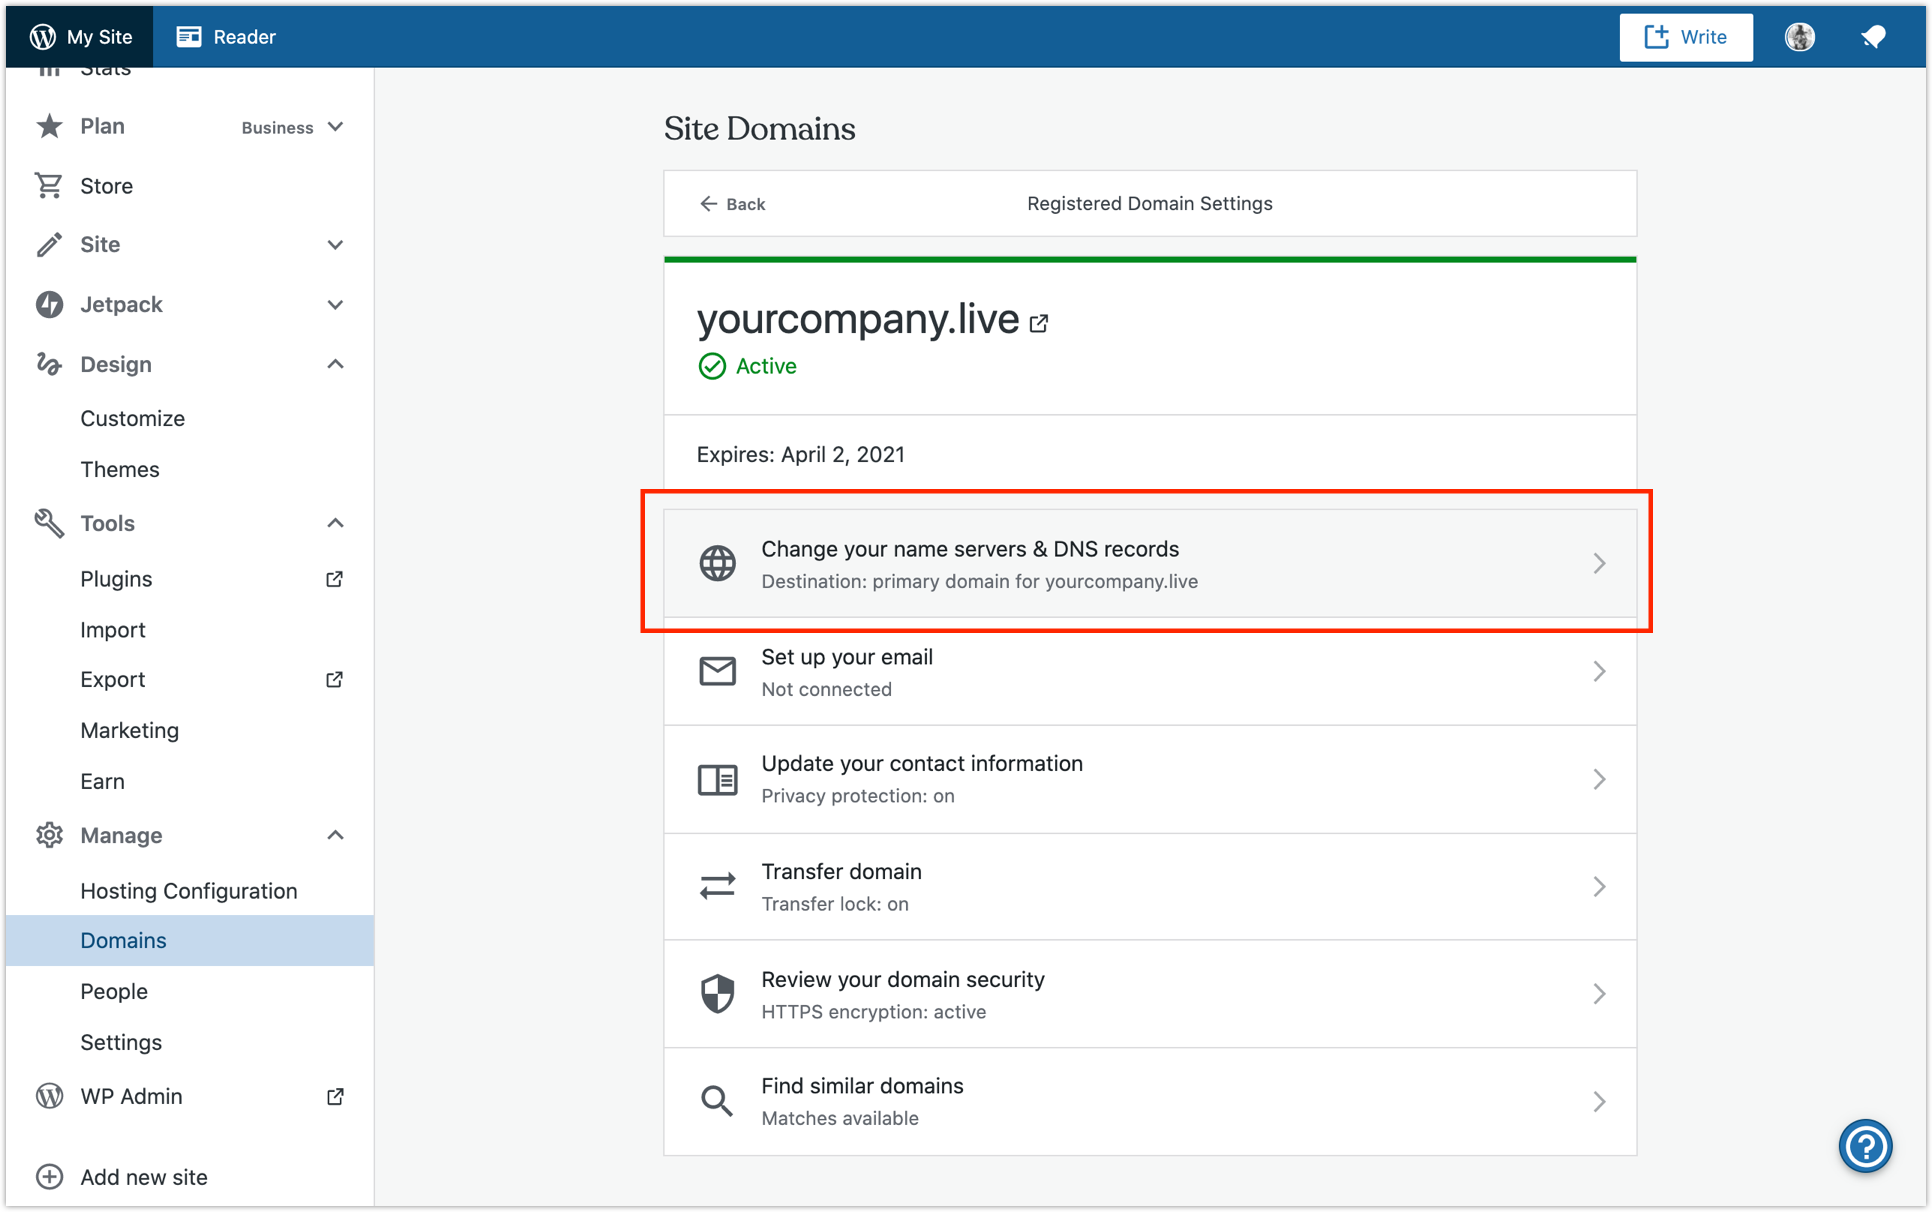This screenshot has width=1932, height=1212.
Task: Open Change your name servers & DNS records
Action: (1149, 564)
